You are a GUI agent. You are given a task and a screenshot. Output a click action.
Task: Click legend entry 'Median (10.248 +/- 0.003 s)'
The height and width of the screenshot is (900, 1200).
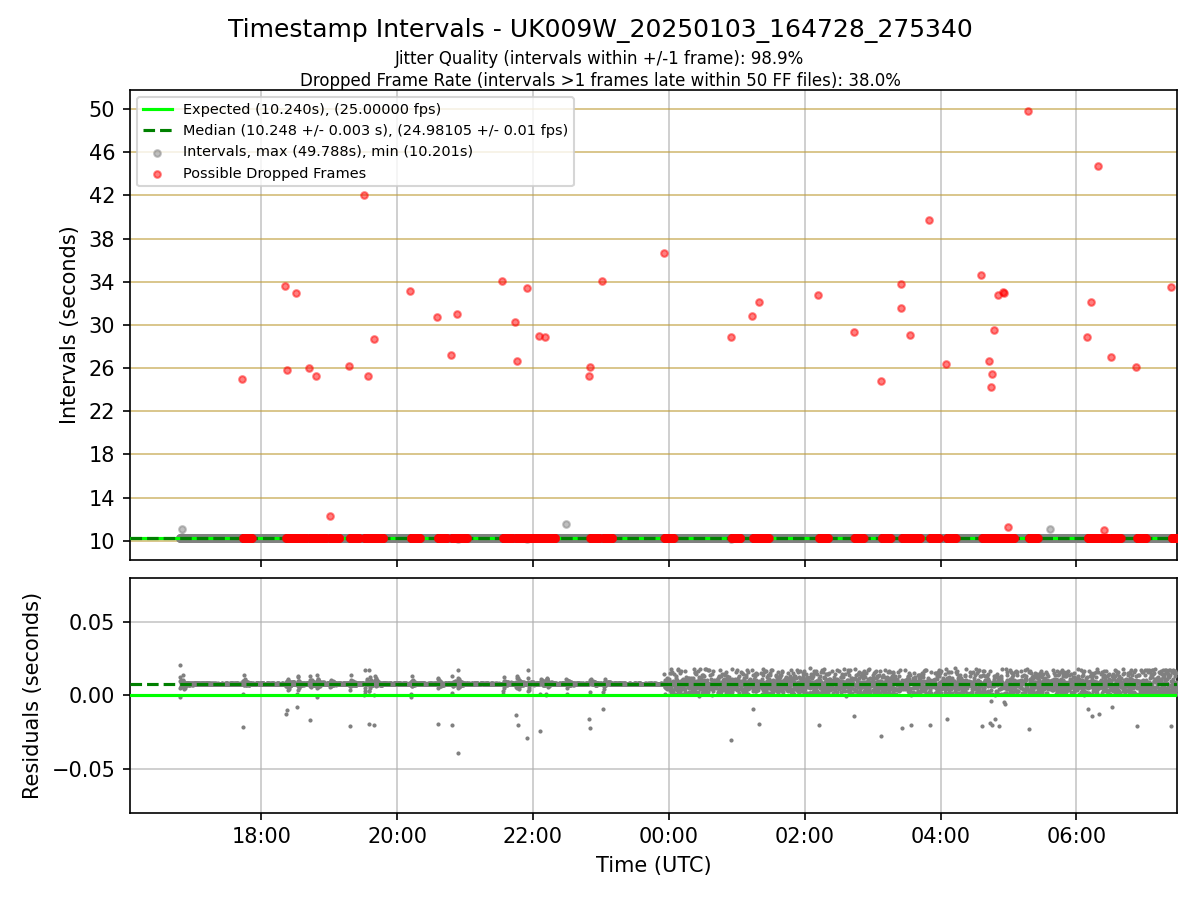(x=375, y=130)
